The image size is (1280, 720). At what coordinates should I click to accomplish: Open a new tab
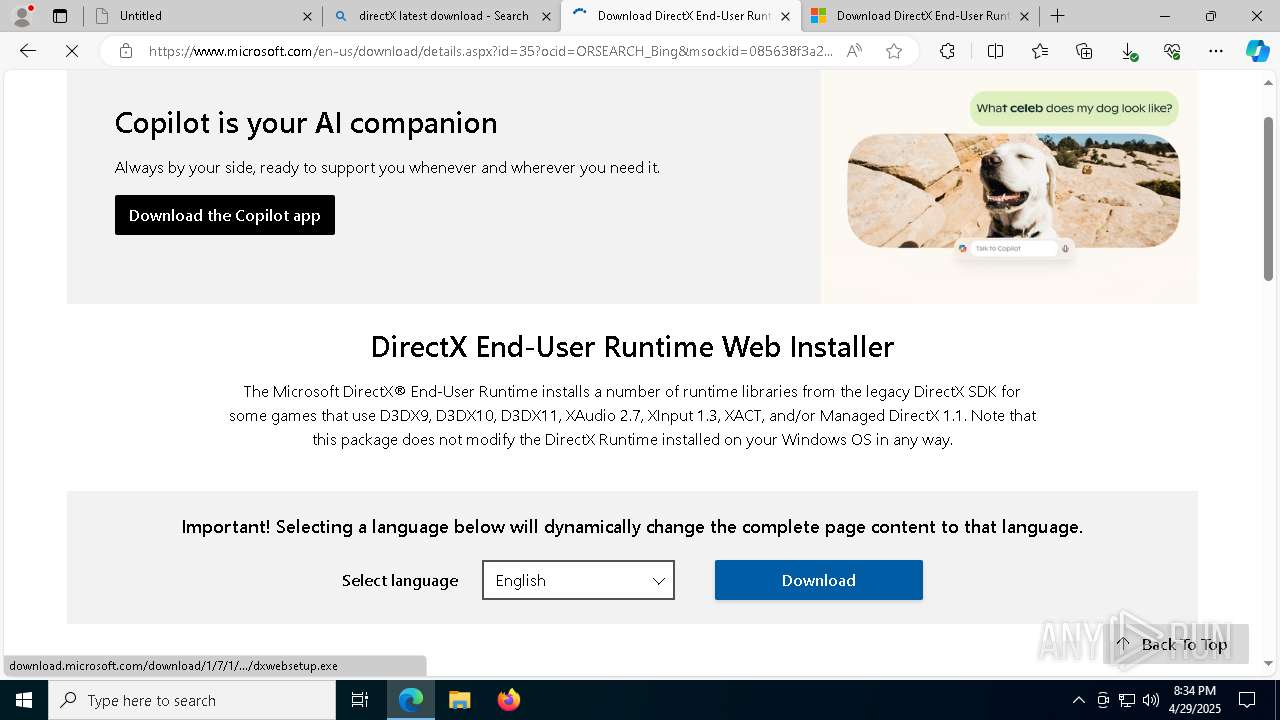coord(1057,16)
